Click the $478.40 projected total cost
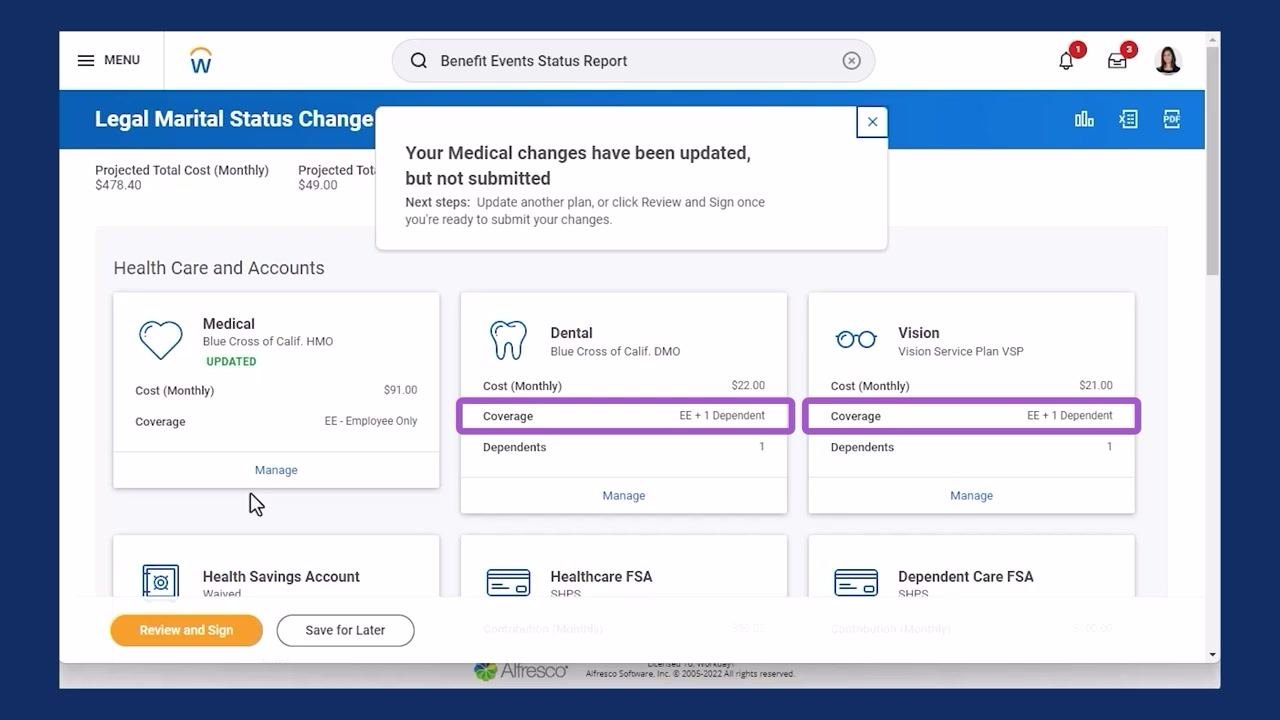The image size is (1280, 720). 118,185
